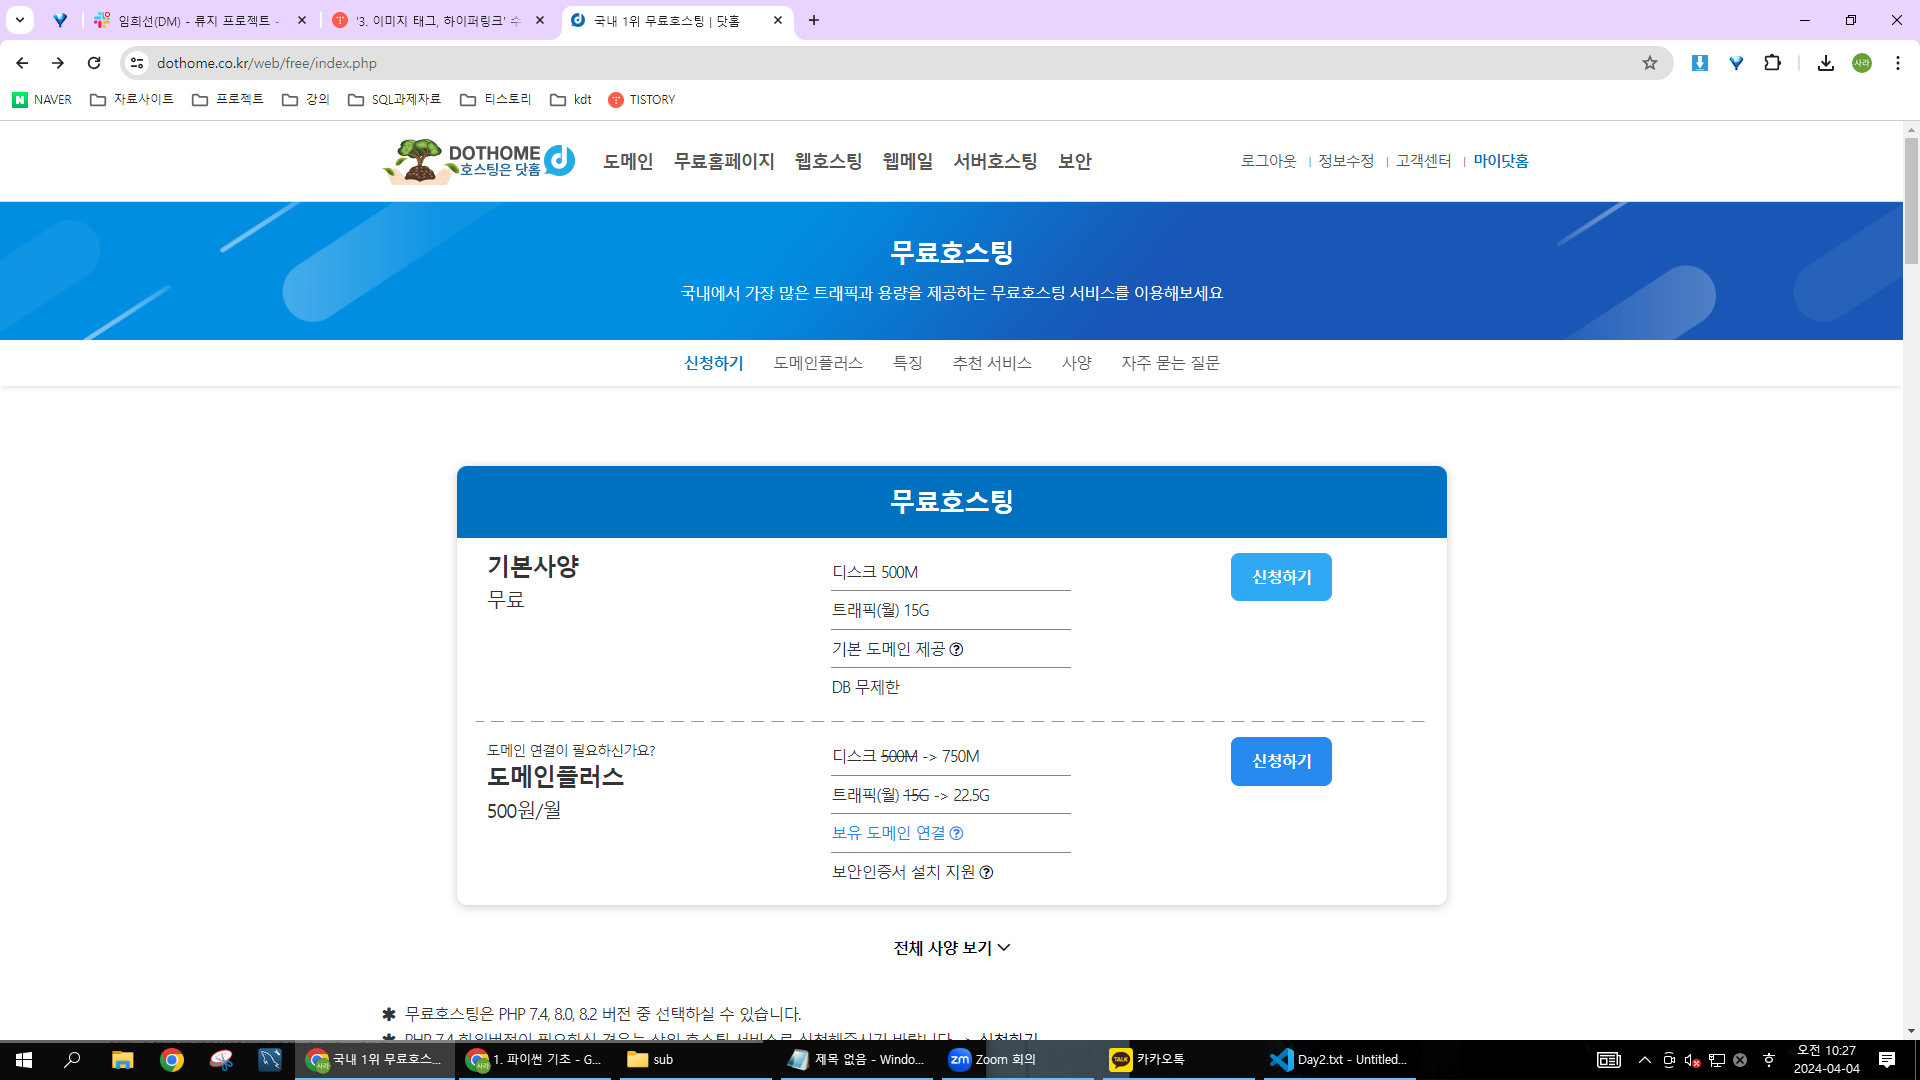Click 신청하기 for 기본사양 plan
This screenshot has width=1920, height=1080.
coord(1280,577)
